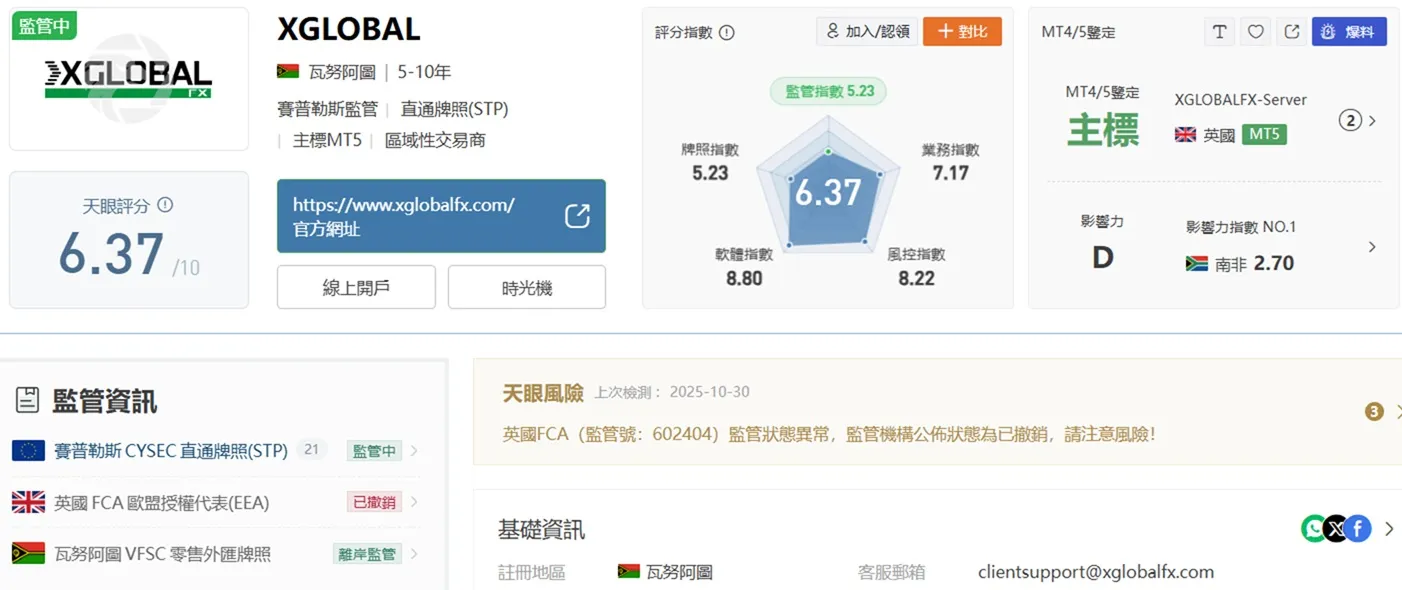The width and height of the screenshot is (1402, 590).
Task: Click the 時光機 button
Action: point(527,287)
